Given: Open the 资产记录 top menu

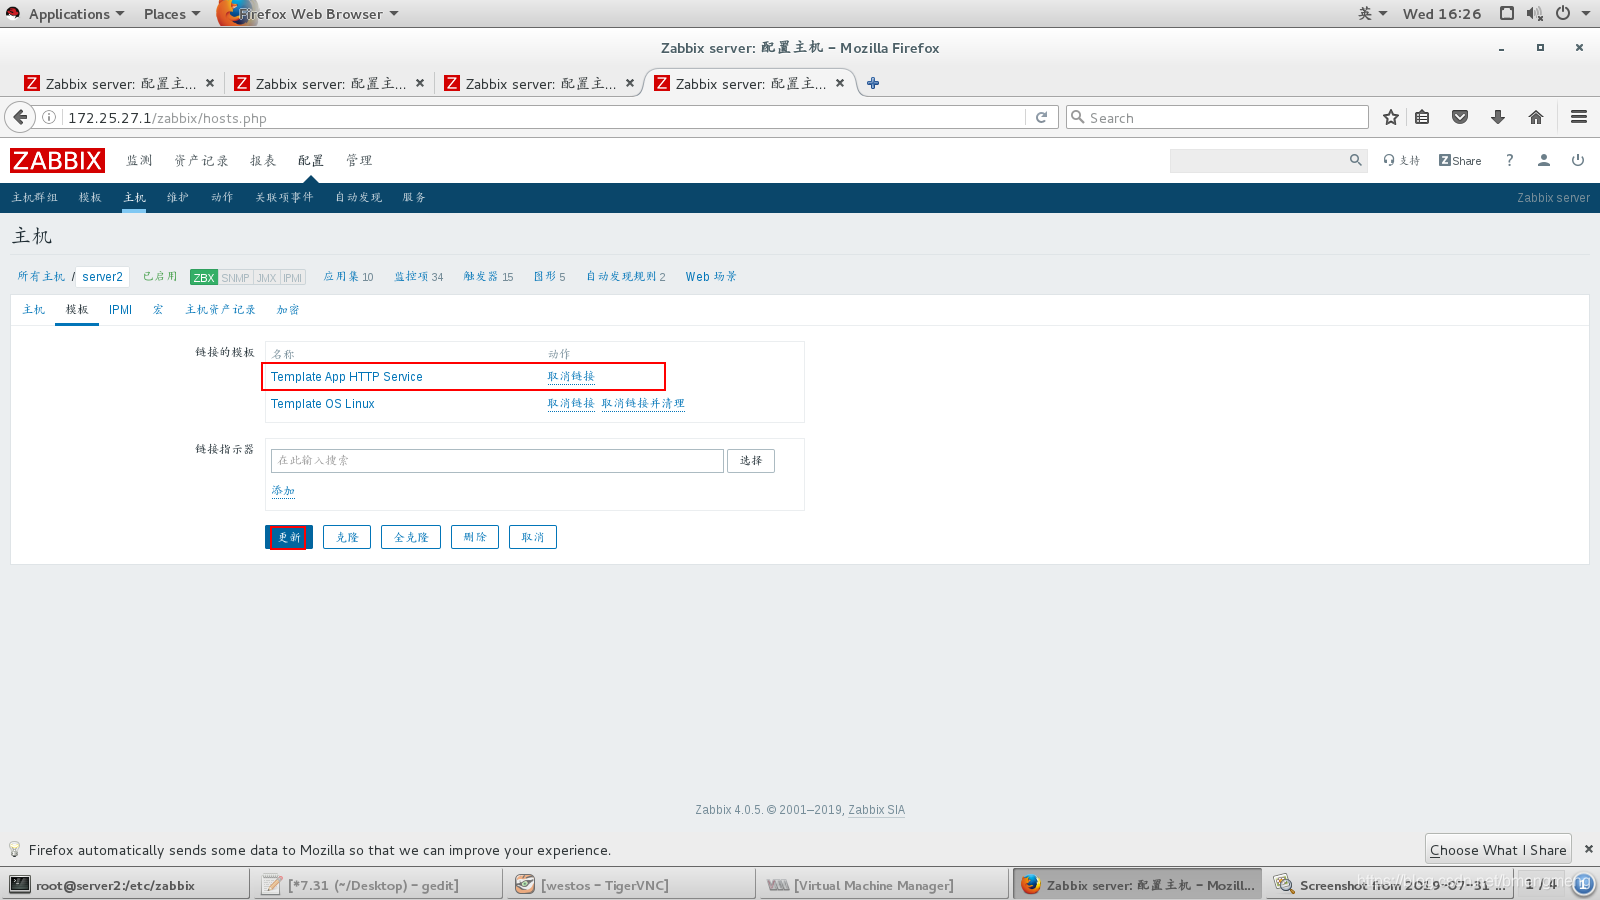Looking at the screenshot, I should 201,160.
